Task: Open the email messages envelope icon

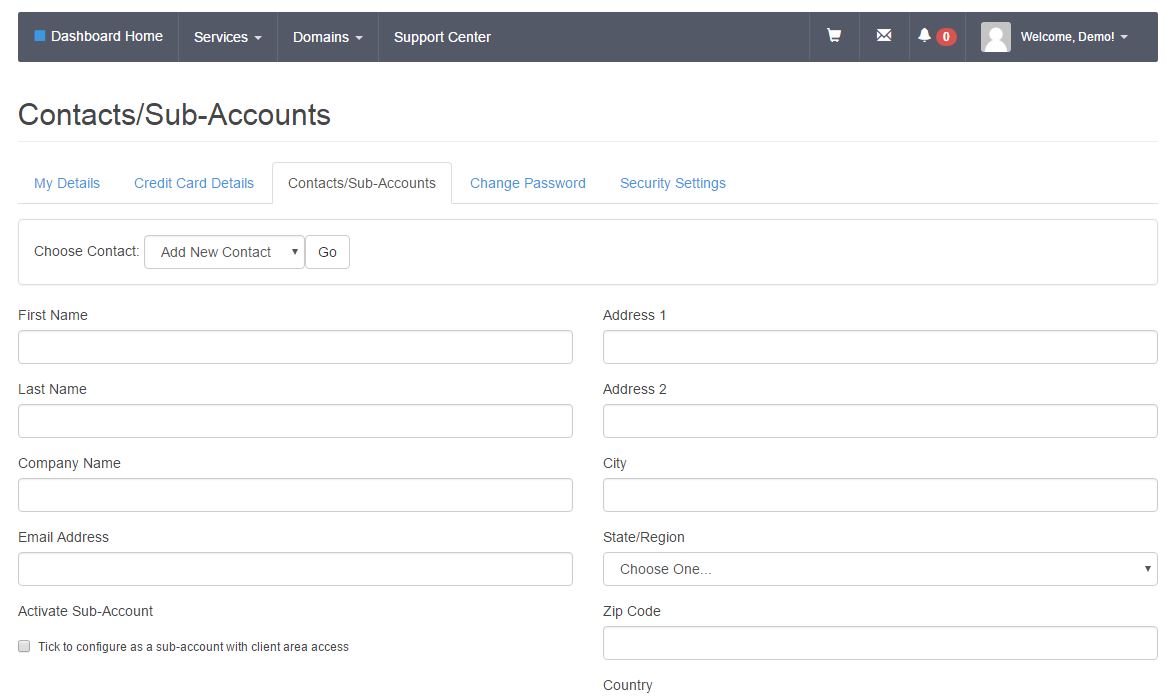Action: click(883, 36)
